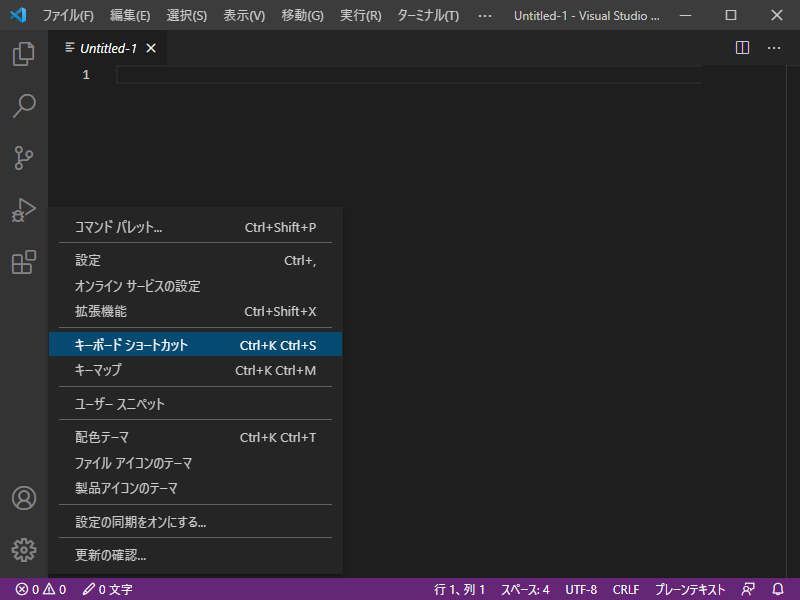
Task: Open the 移動(G) menu
Action: tap(303, 16)
